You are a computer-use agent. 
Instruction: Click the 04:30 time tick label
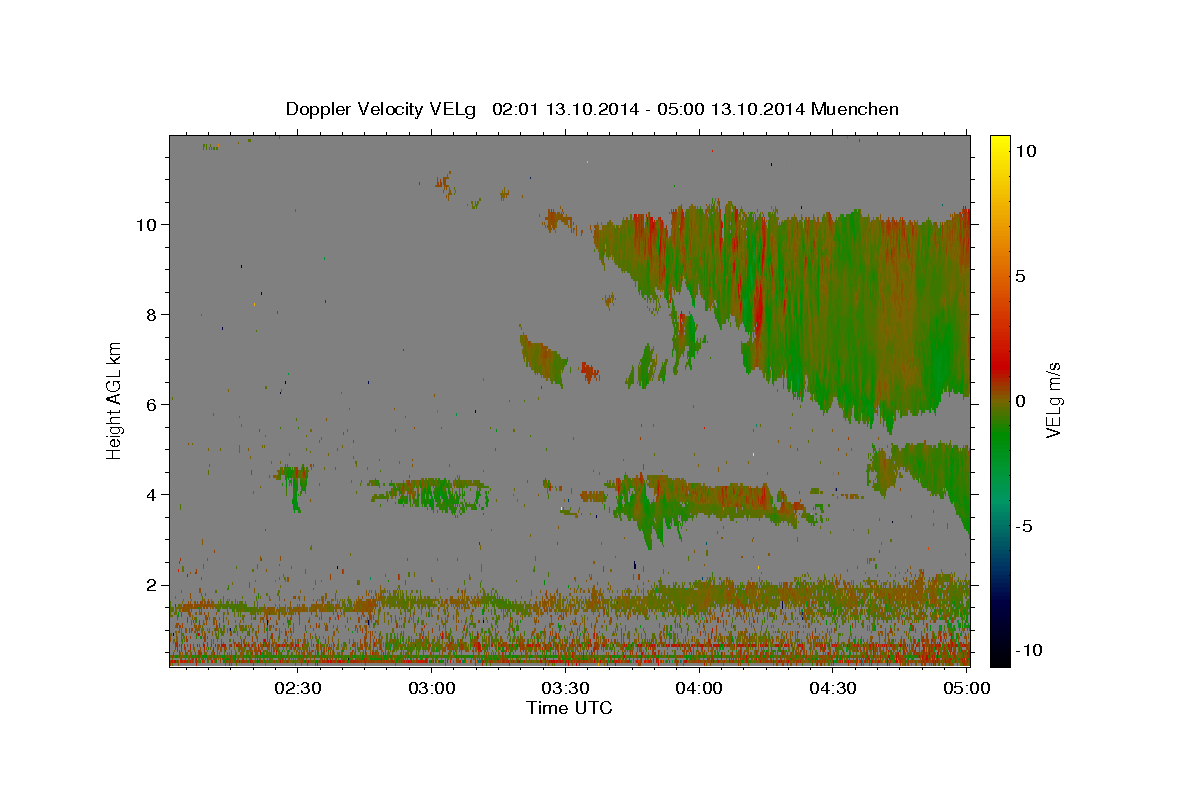832,688
